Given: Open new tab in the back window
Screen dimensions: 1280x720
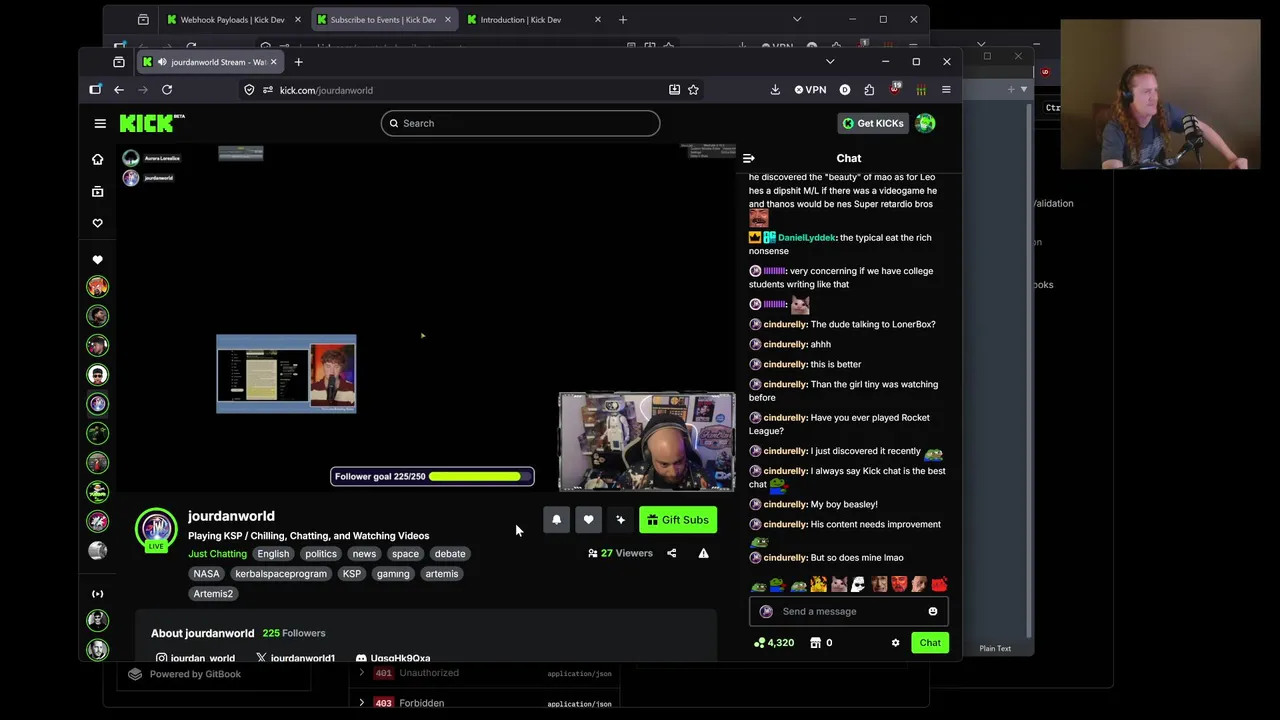Looking at the screenshot, I should click(x=622, y=19).
